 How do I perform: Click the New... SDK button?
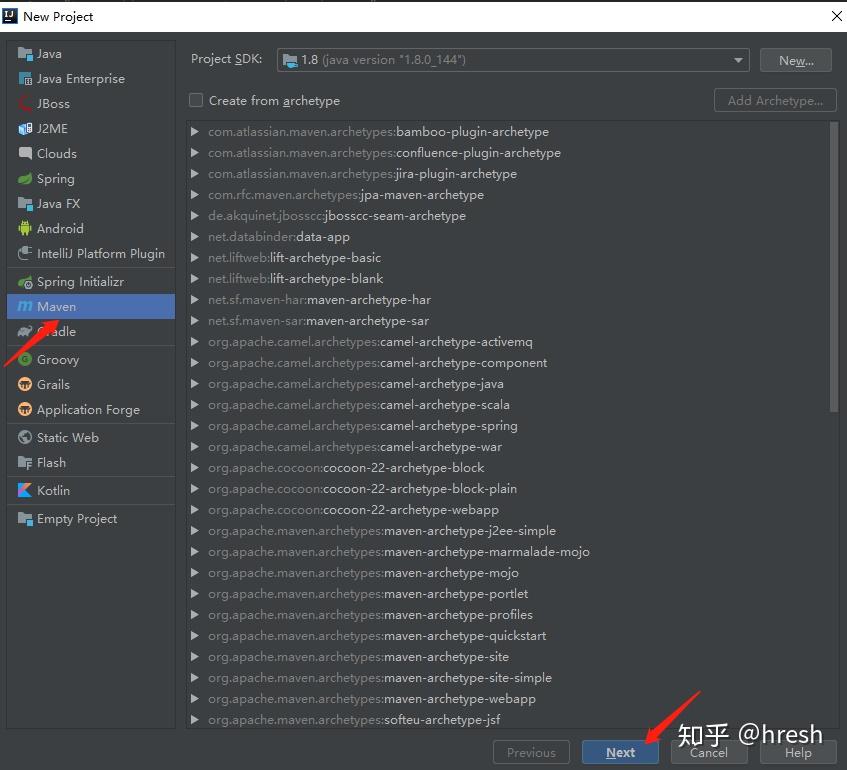click(x=796, y=60)
